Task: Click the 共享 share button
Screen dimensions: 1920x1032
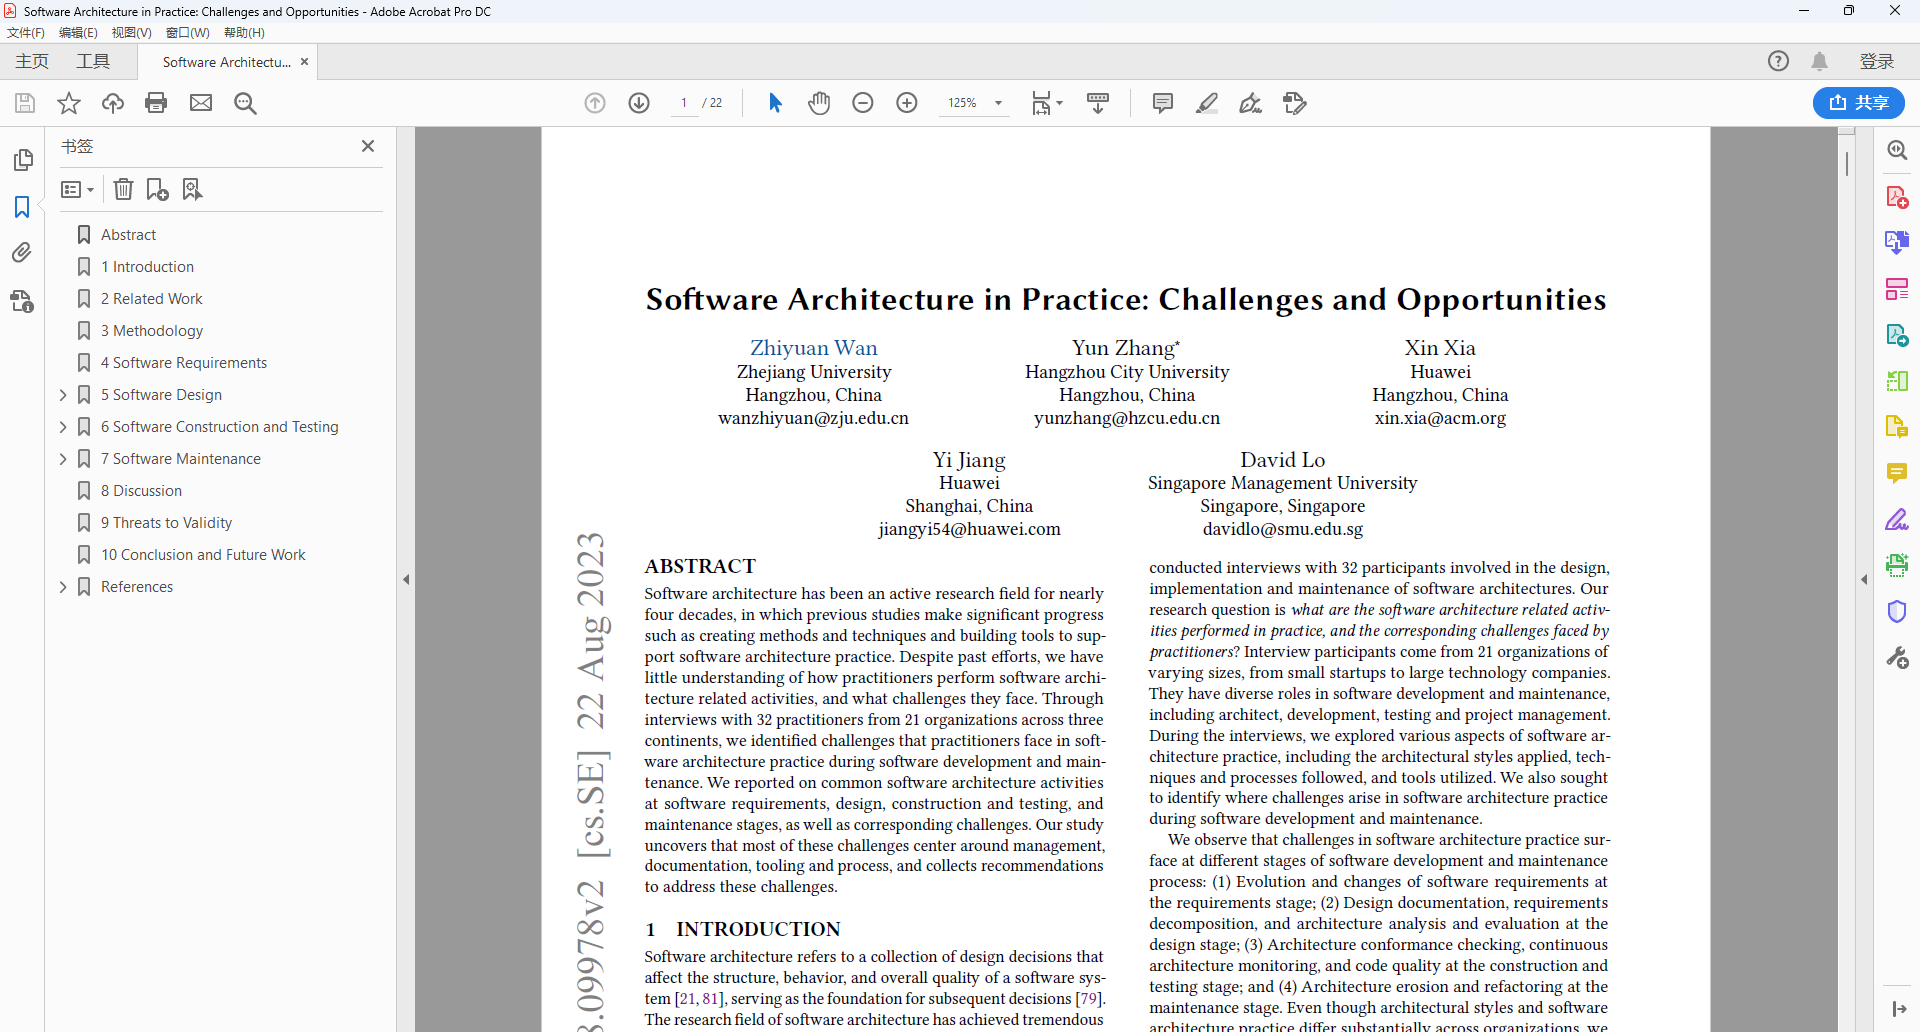Action: click(x=1859, y=103)
